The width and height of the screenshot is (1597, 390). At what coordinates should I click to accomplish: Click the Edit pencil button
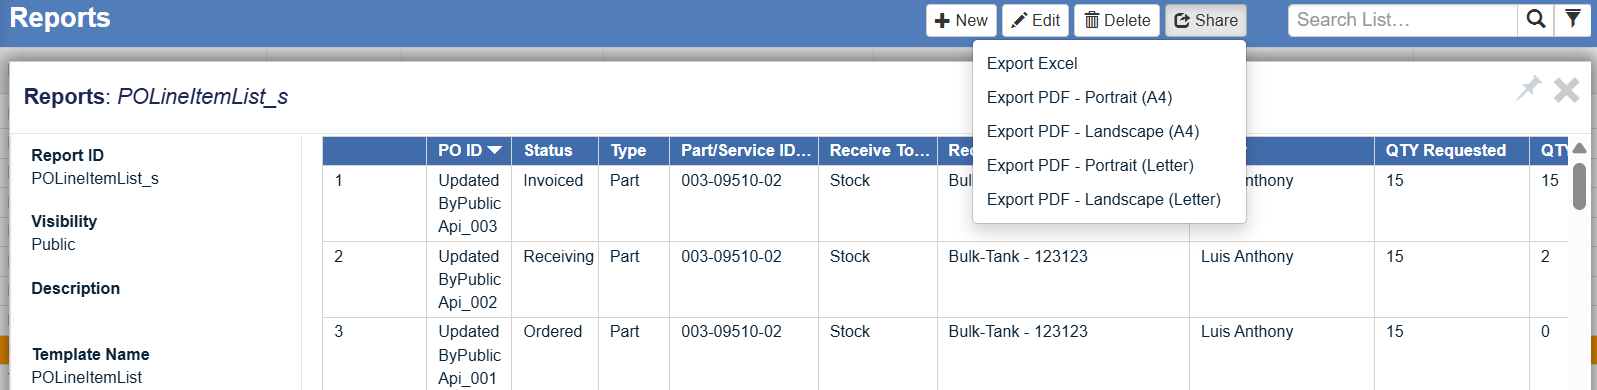[x=1035, y=21]
